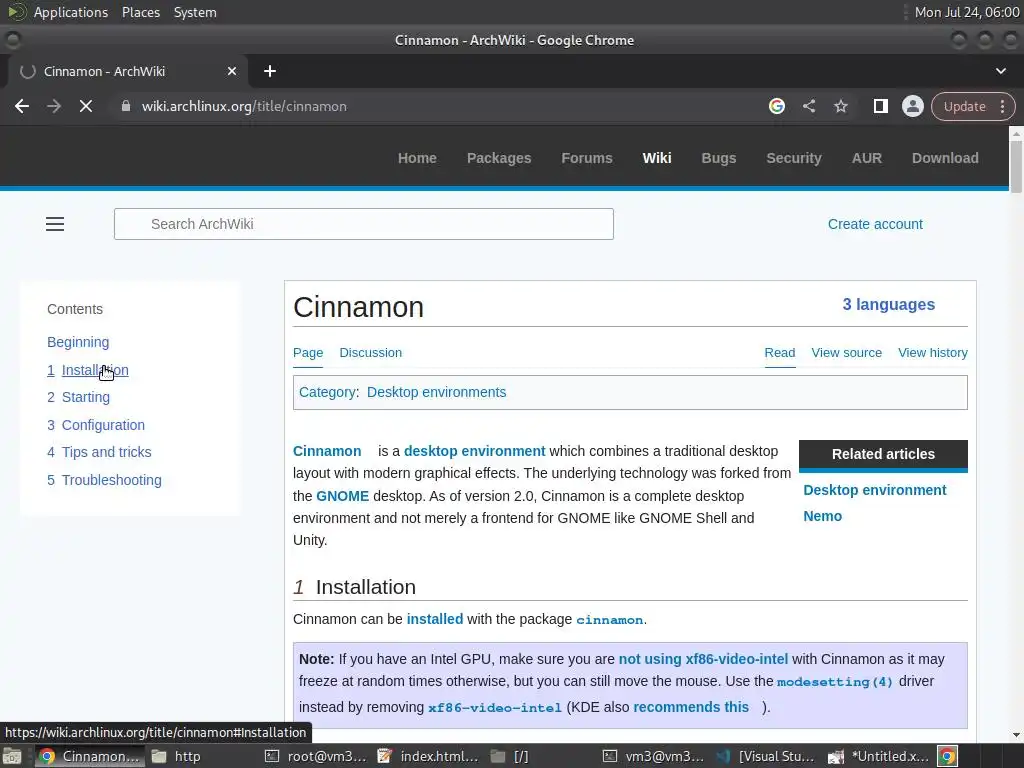Open the Home link in Arch navigation
The height and width of the screenshot is (768, 1024).
[x=417, y=158]
